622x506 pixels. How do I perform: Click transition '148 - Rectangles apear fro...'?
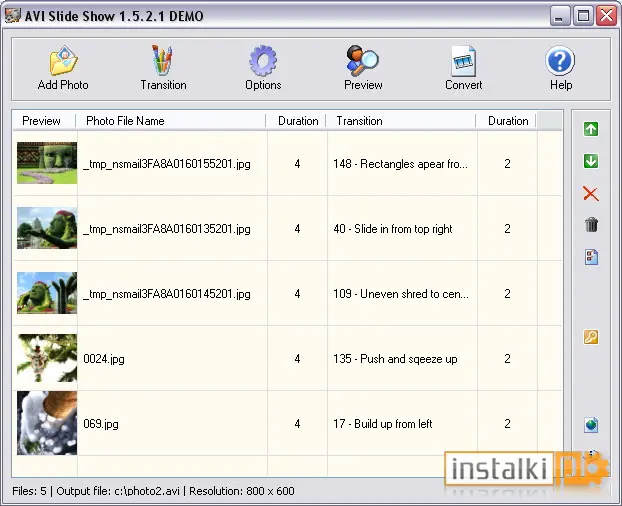pos(400,164)
